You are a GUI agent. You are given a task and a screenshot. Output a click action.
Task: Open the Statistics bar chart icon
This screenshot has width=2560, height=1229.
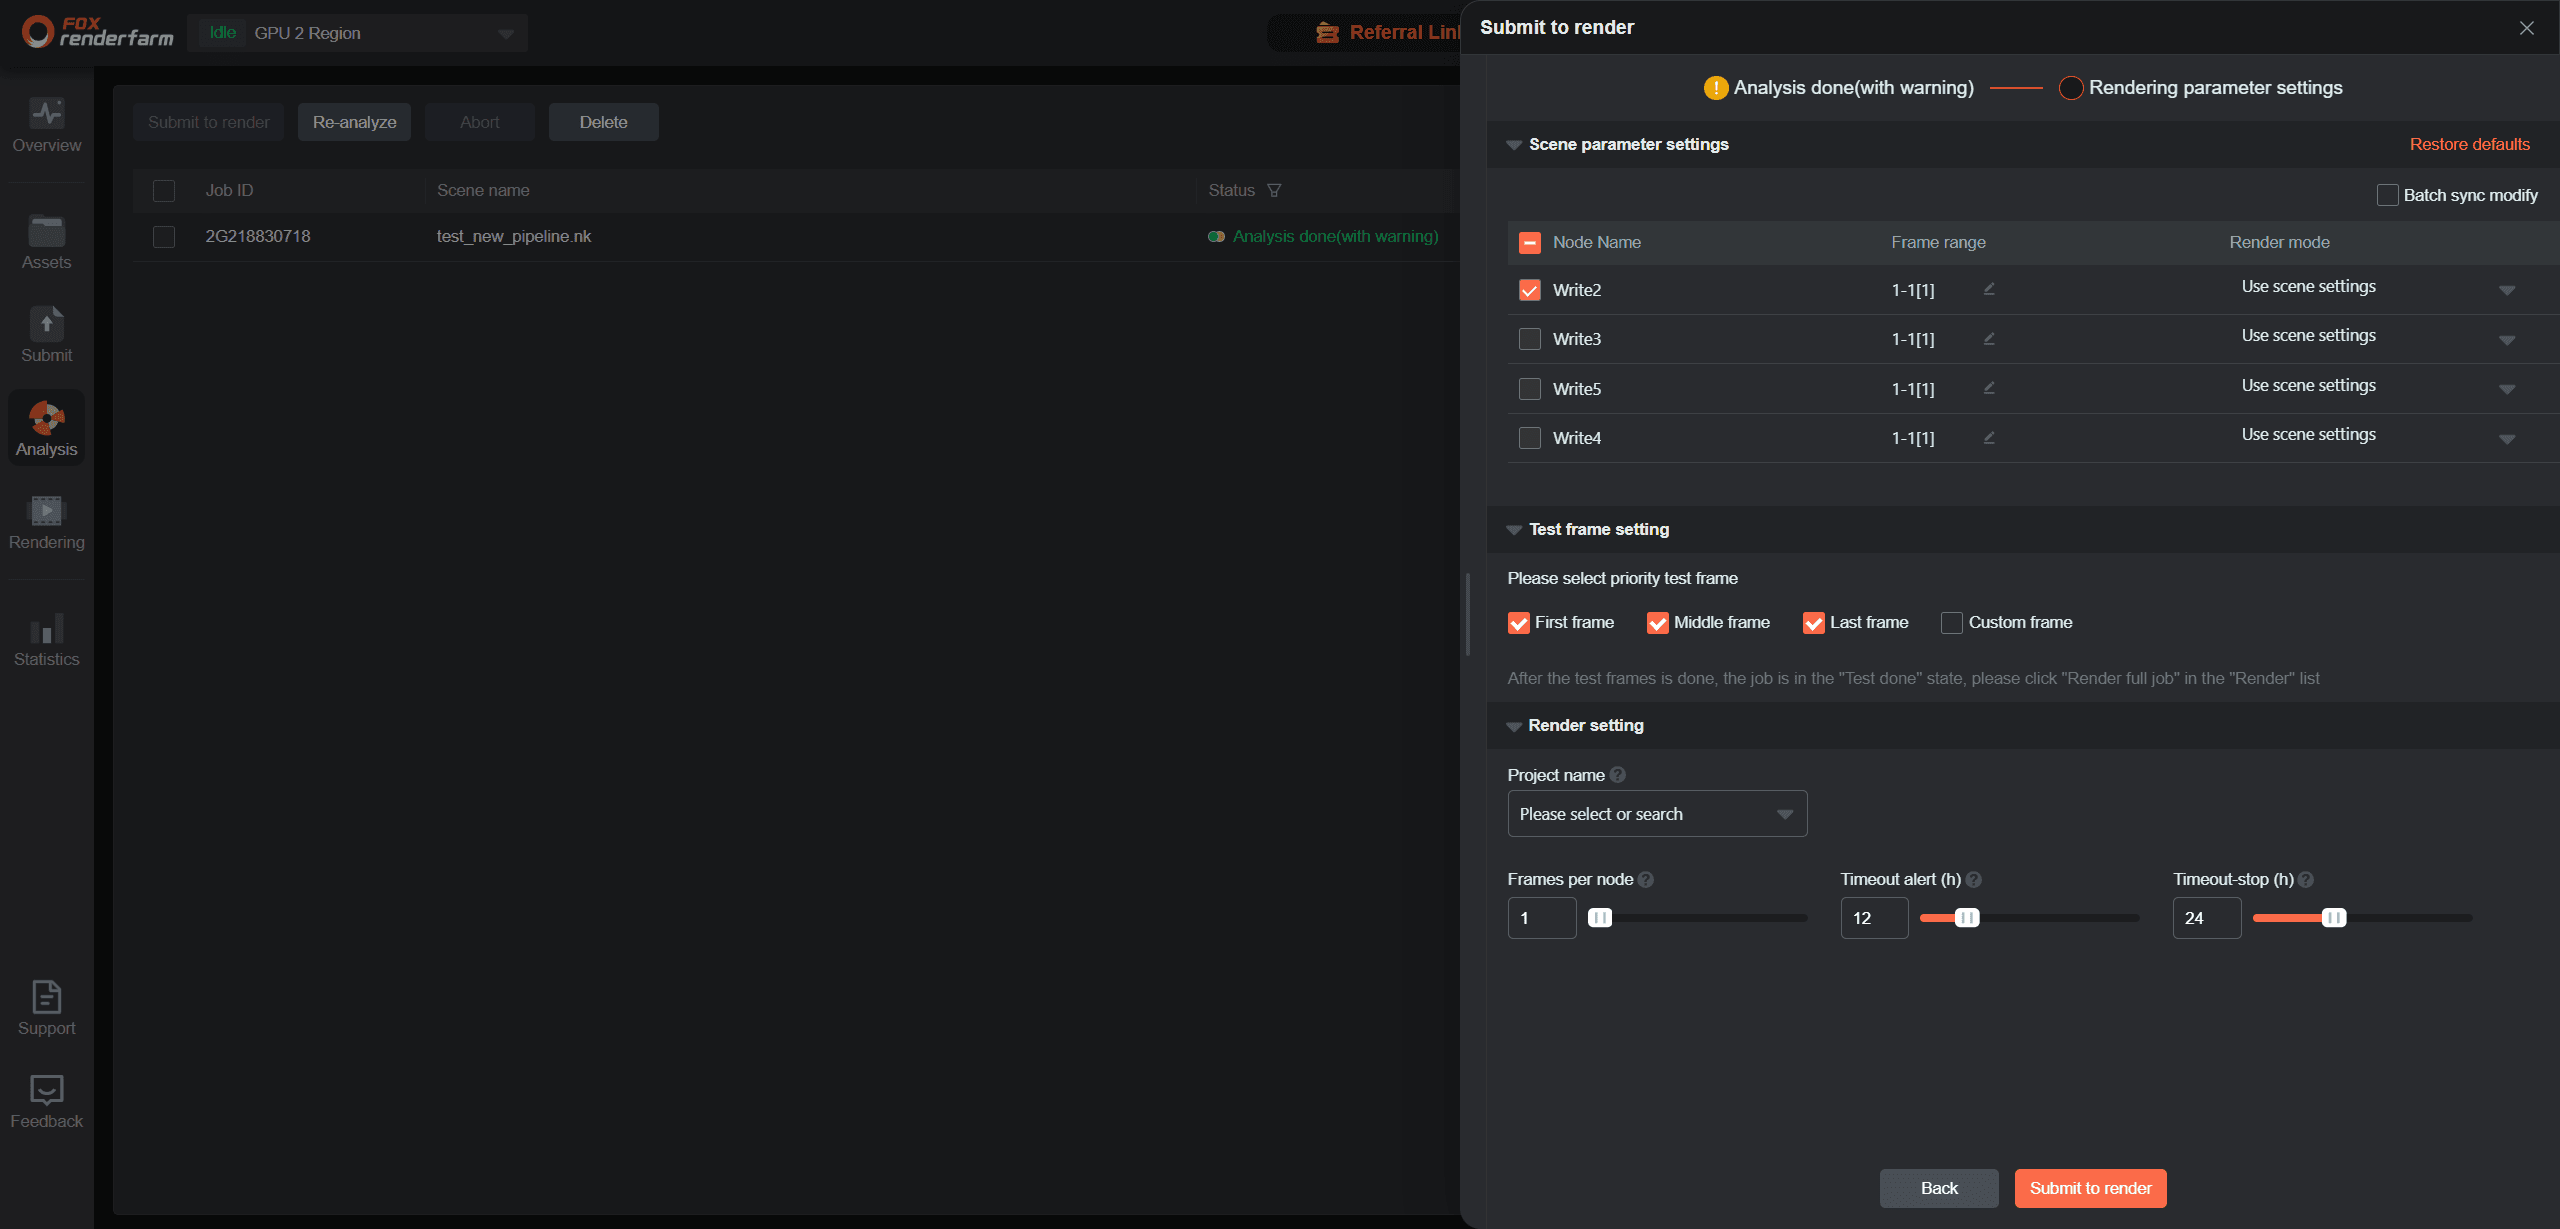tap(46, 629)
